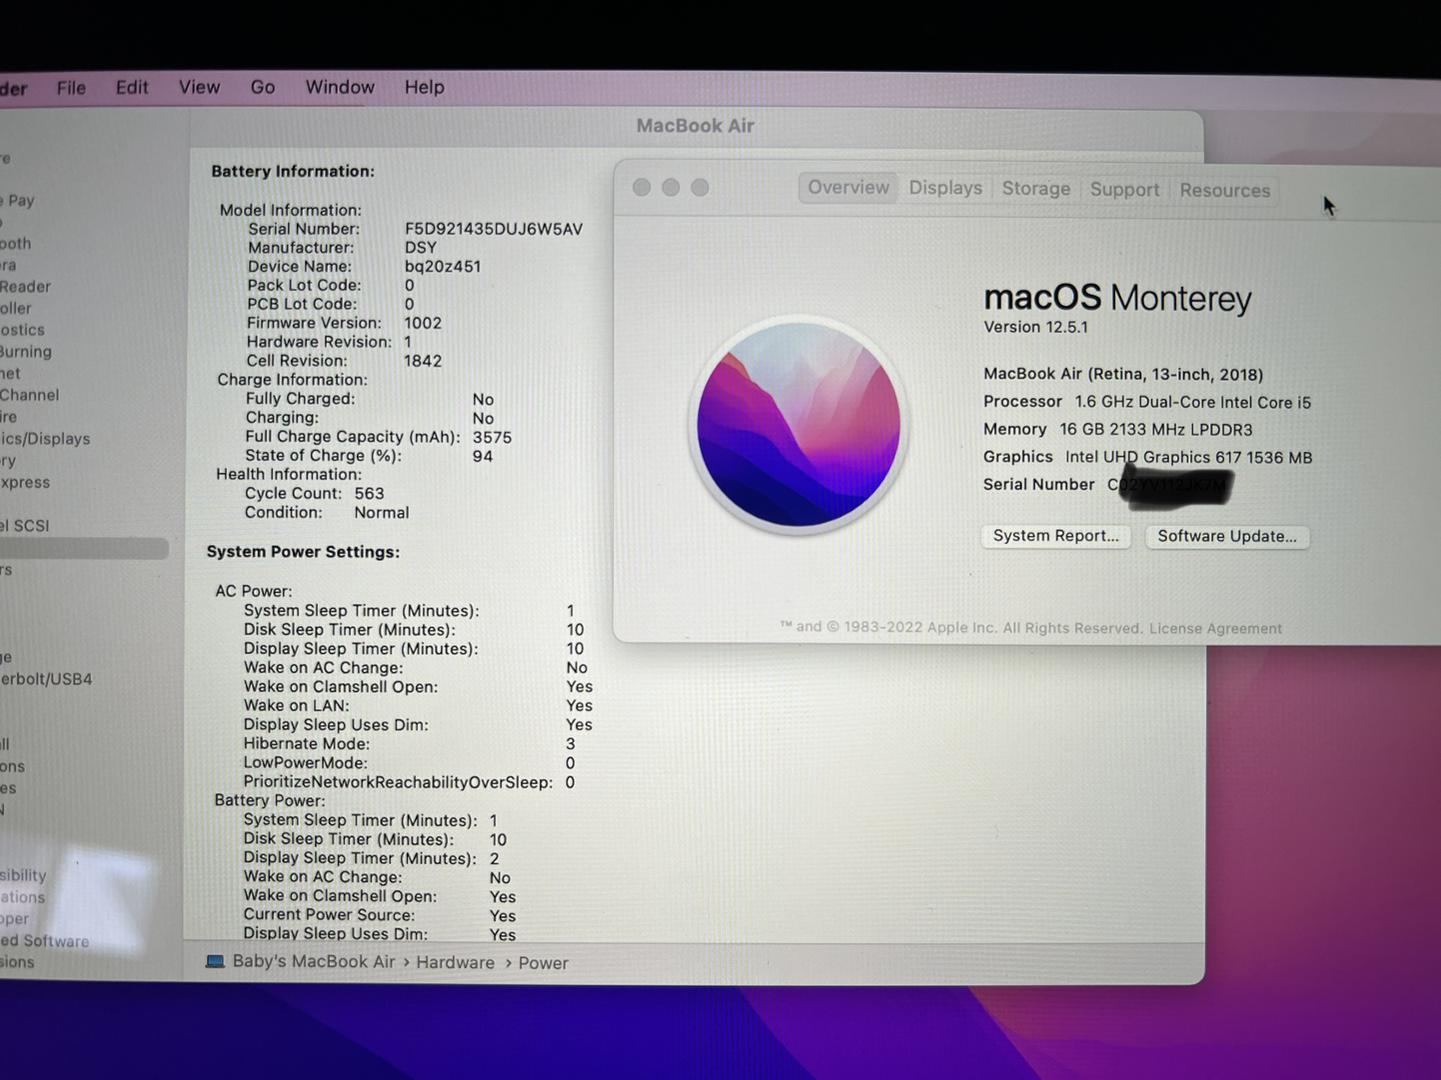The width and height of the screenshot is (1441, 1080).
Task: Select the Reader item in sidebar
Action: point(26,287)
